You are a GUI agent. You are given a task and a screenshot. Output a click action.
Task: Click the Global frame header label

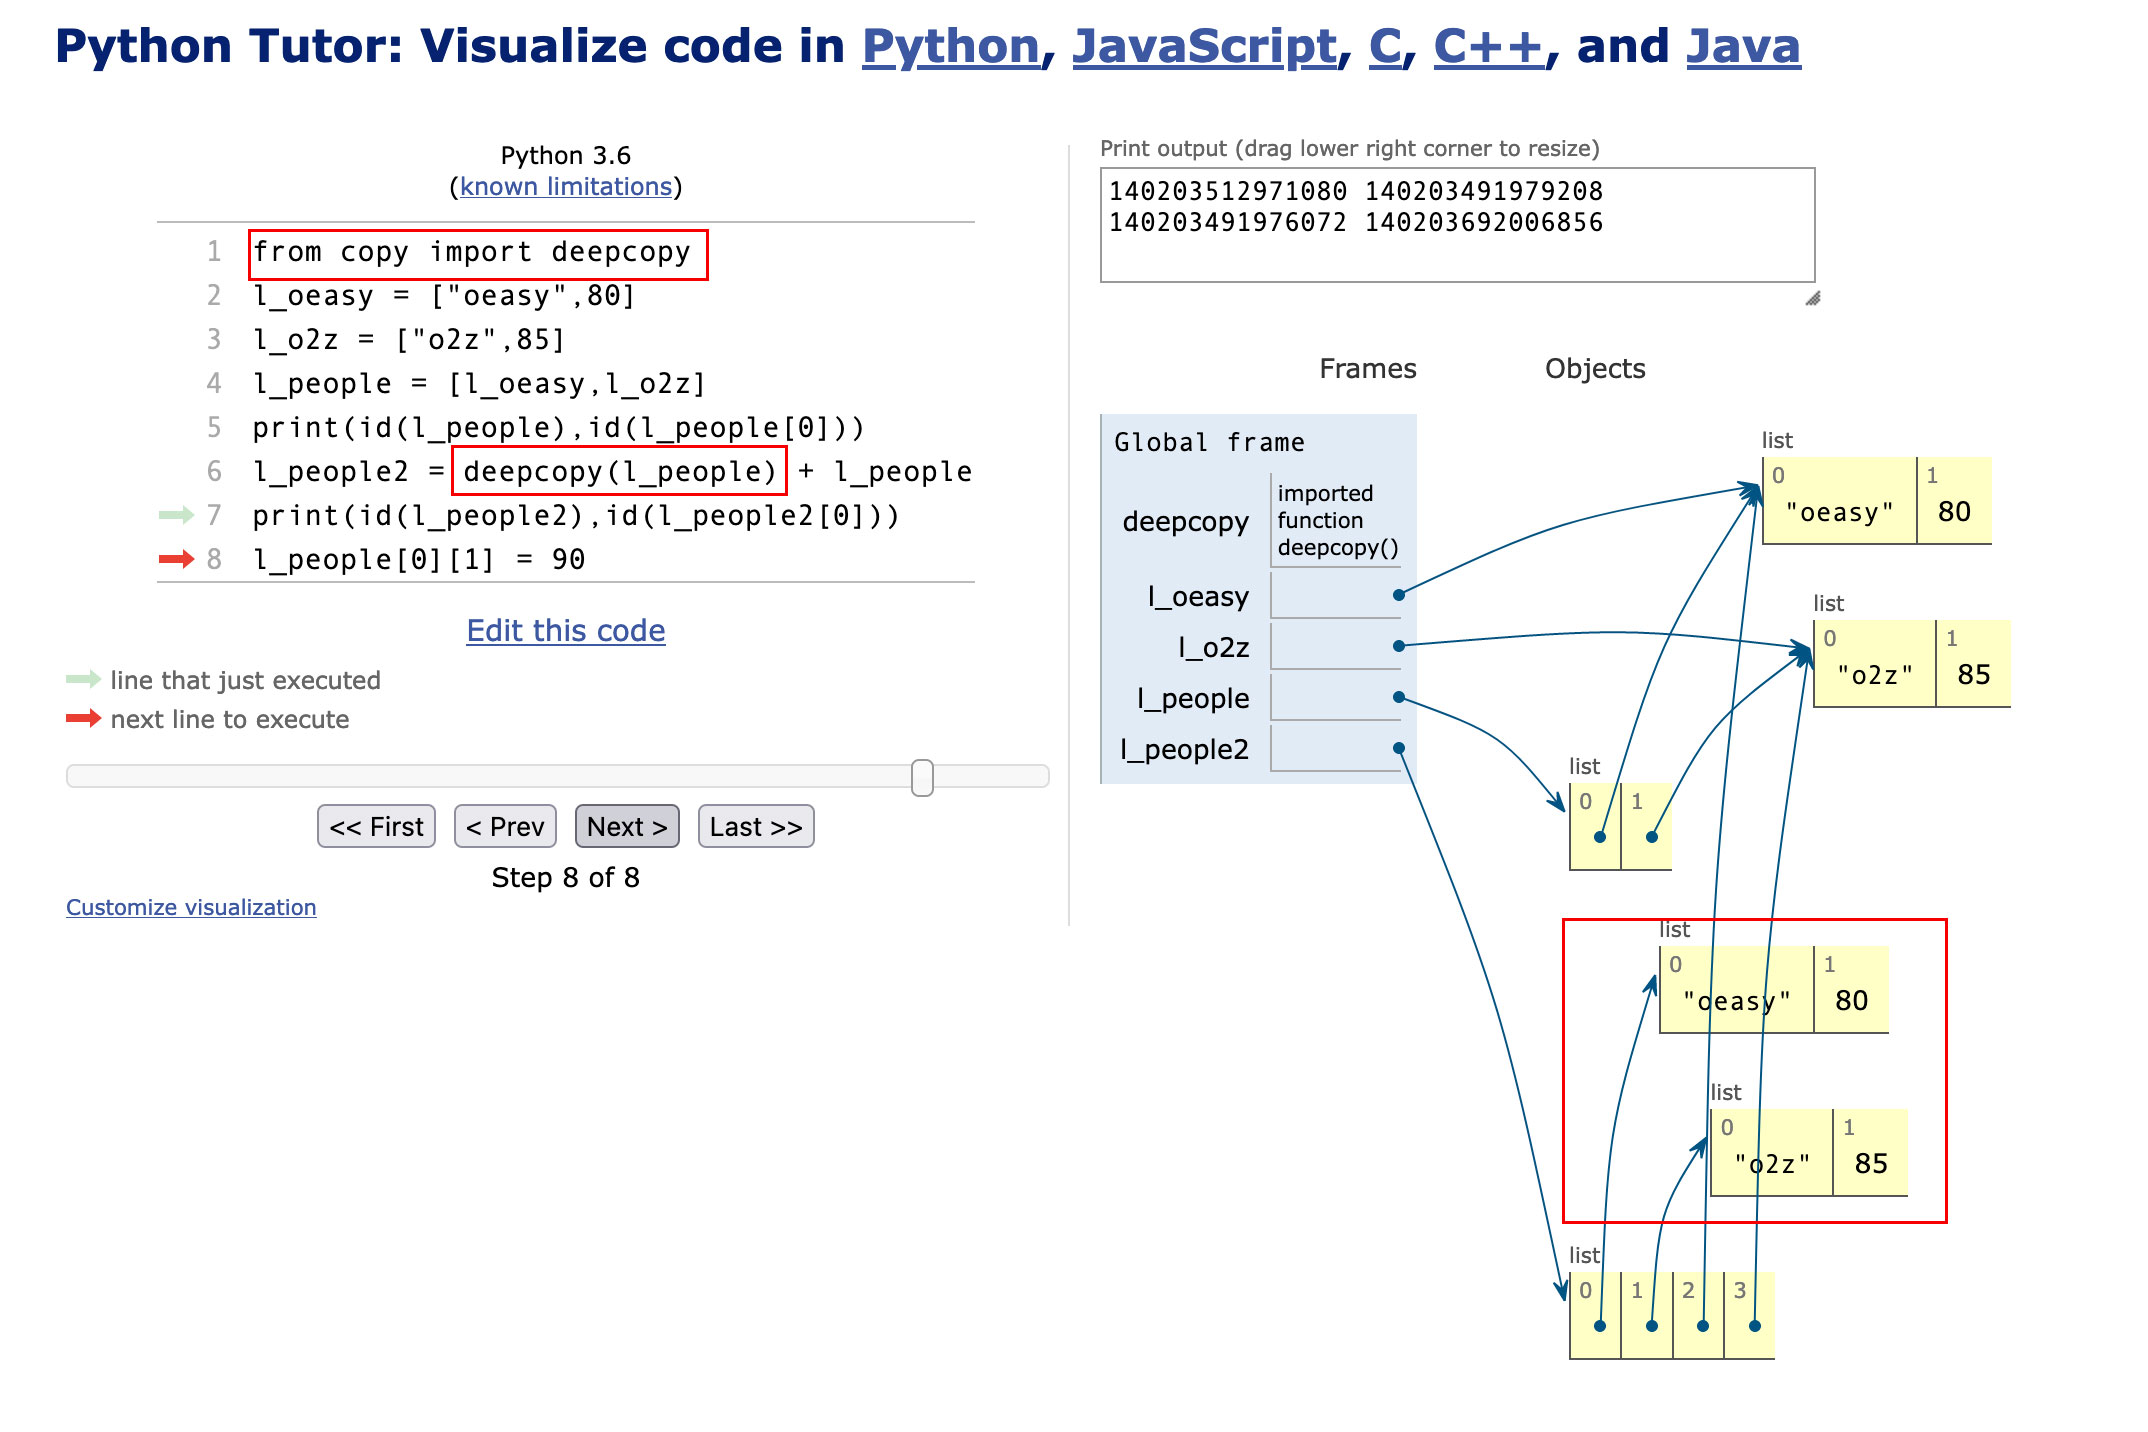coord(1209,442)
